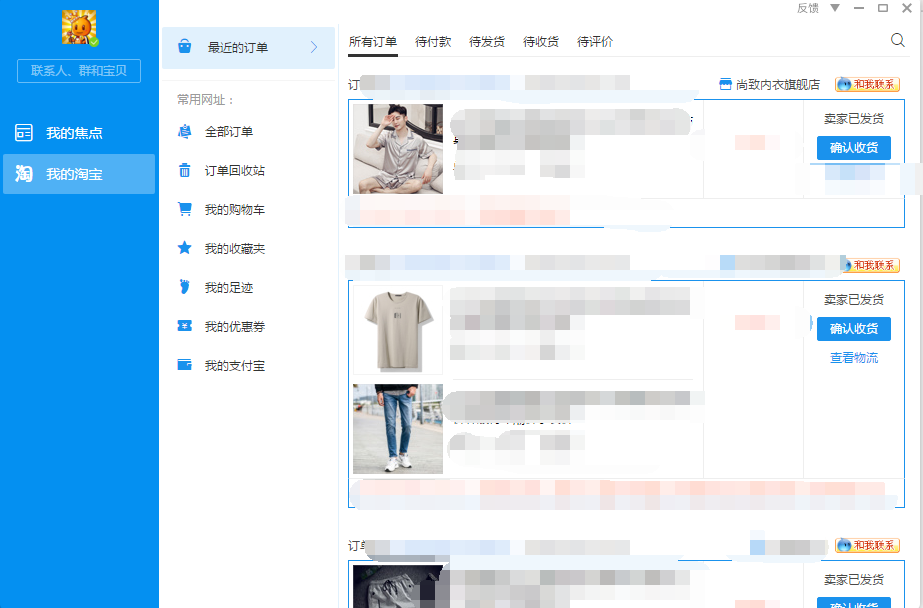Minimize the window
Viewport: 923px width, 608px height.
859,8
